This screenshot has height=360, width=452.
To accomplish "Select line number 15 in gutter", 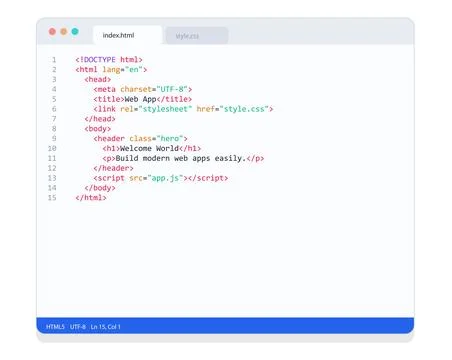I will click(52, 198).
